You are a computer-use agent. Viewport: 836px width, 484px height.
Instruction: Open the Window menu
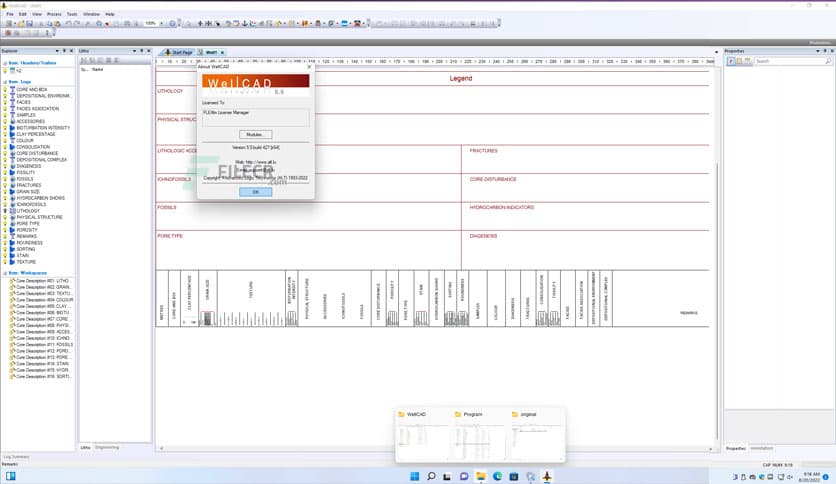pyautogui.click(x=91, y=14)
